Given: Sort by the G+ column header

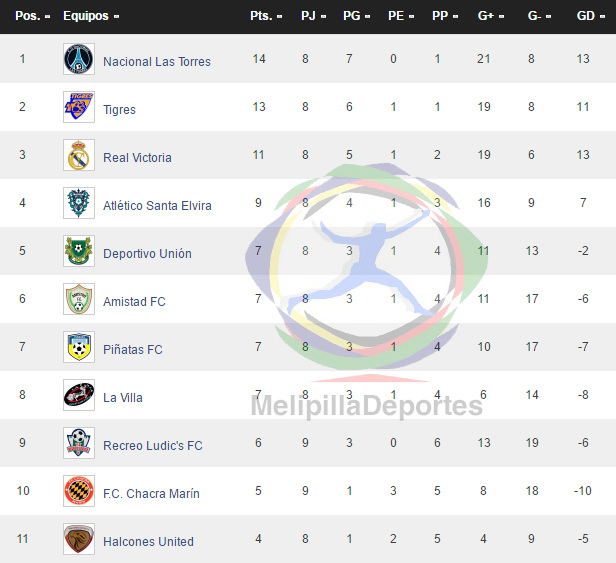Looking at the screenshot, I should [491, 16].
